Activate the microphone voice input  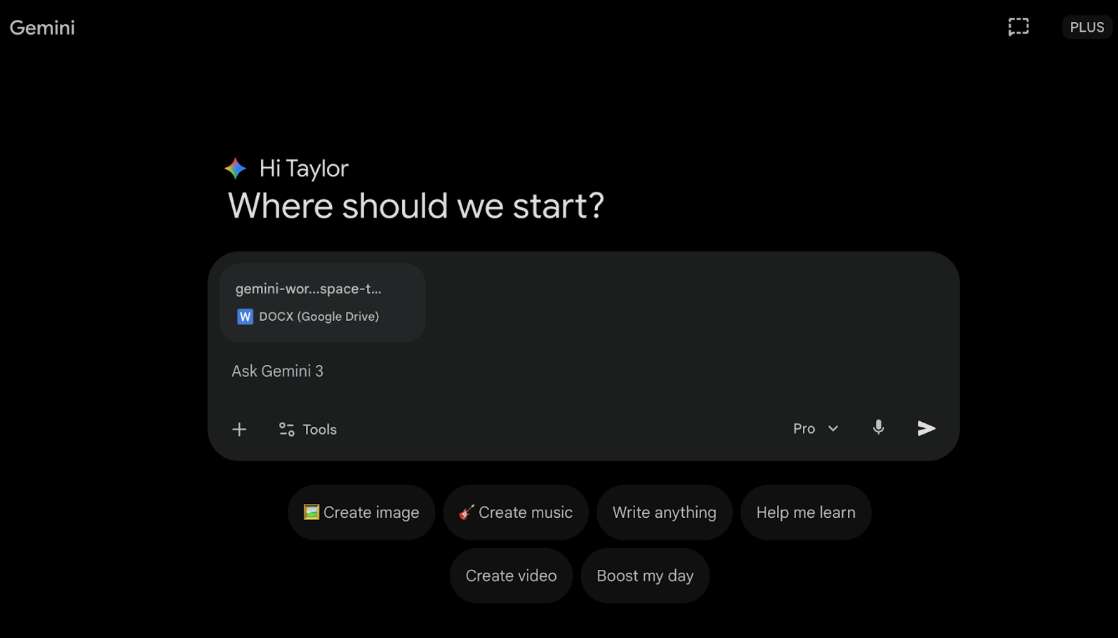pyautogui.click(x=878, y=428)
